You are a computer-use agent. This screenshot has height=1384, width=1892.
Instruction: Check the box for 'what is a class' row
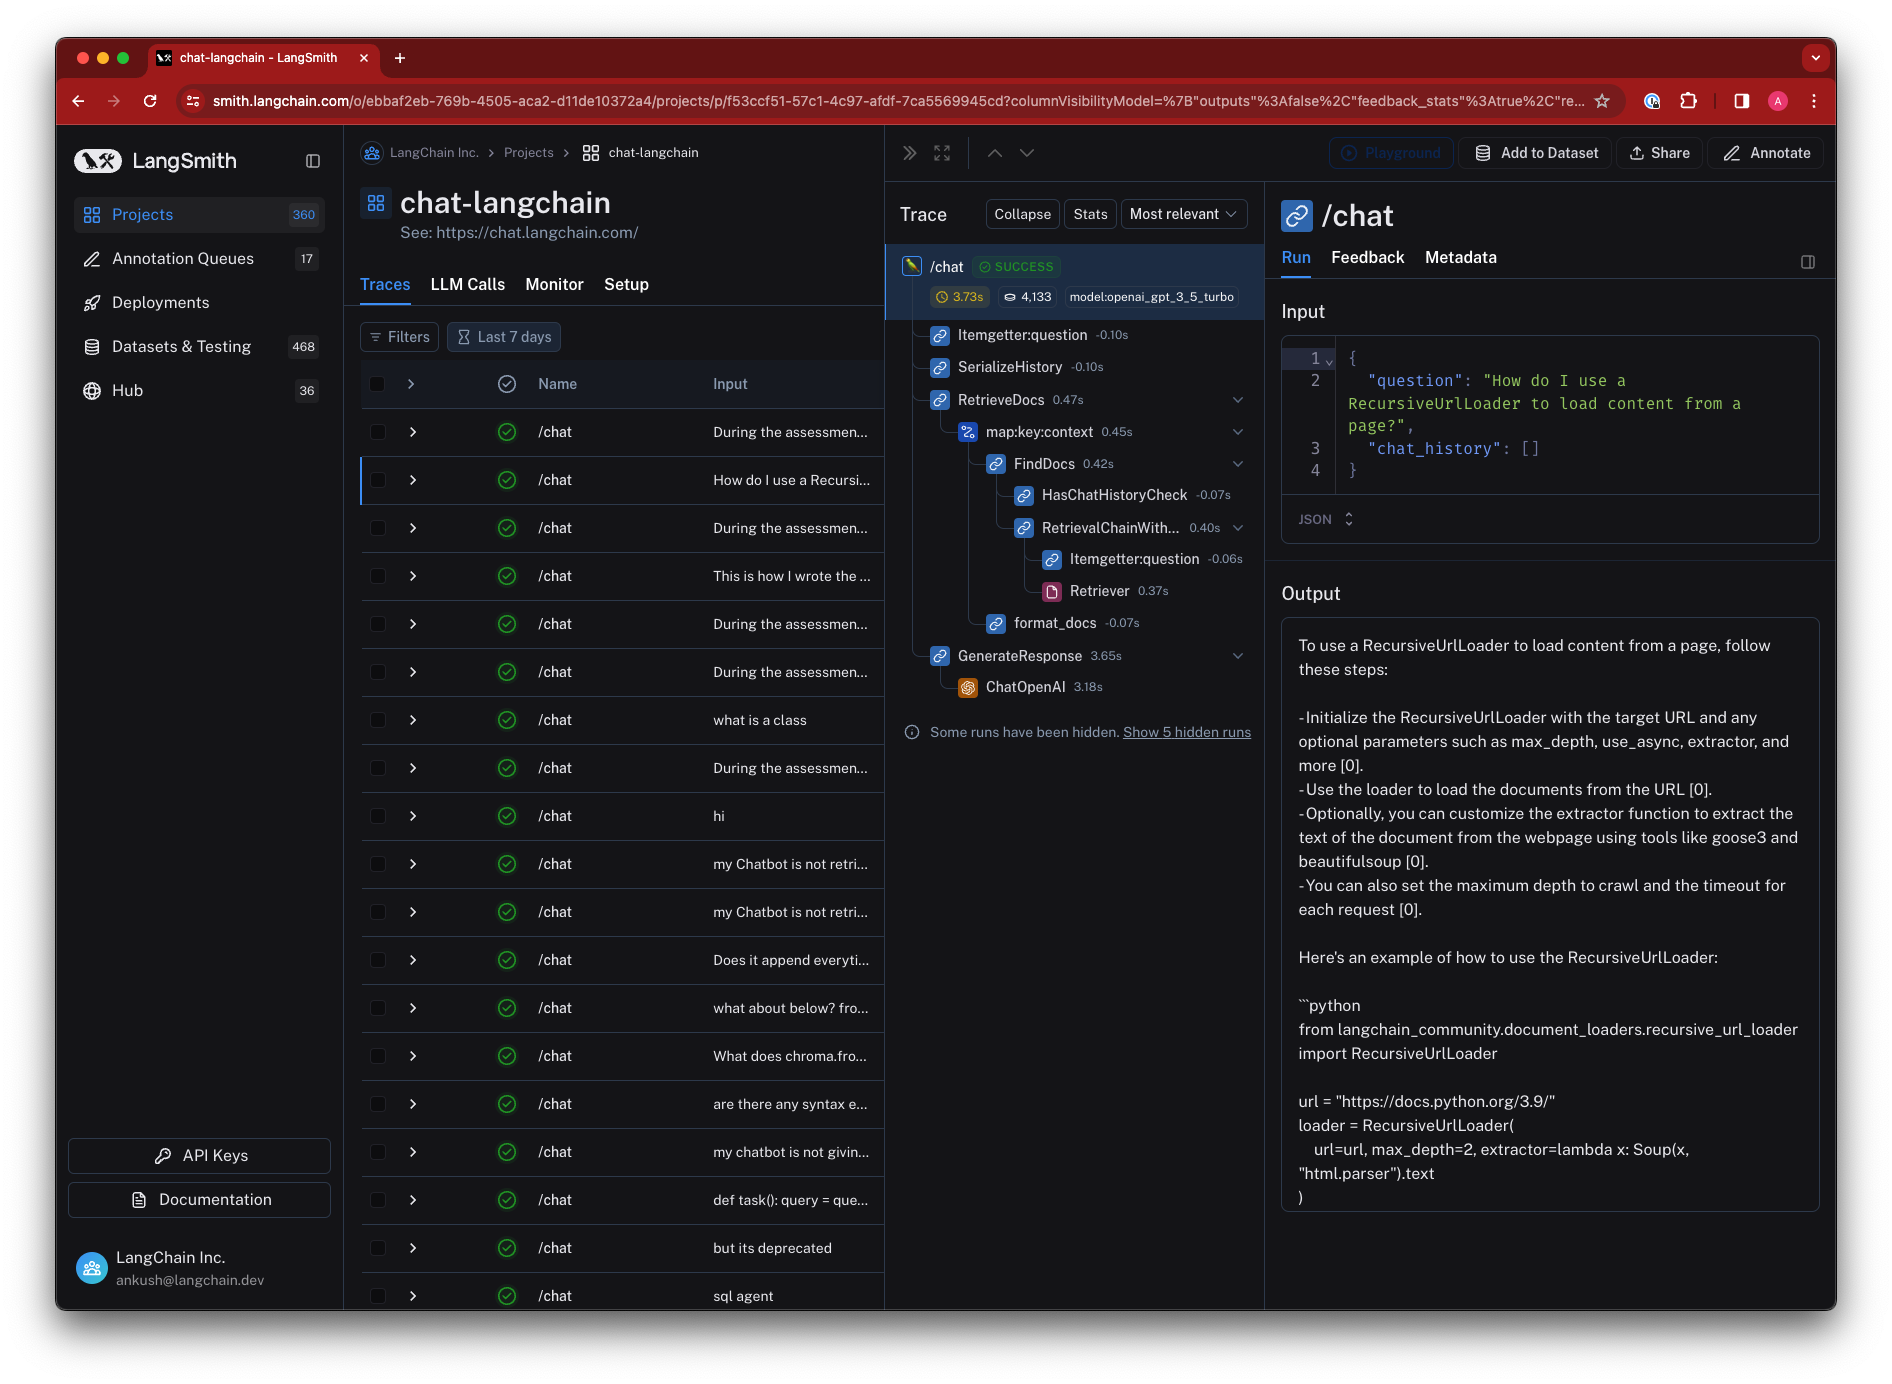pyautogui.click(x=378, y=720)
